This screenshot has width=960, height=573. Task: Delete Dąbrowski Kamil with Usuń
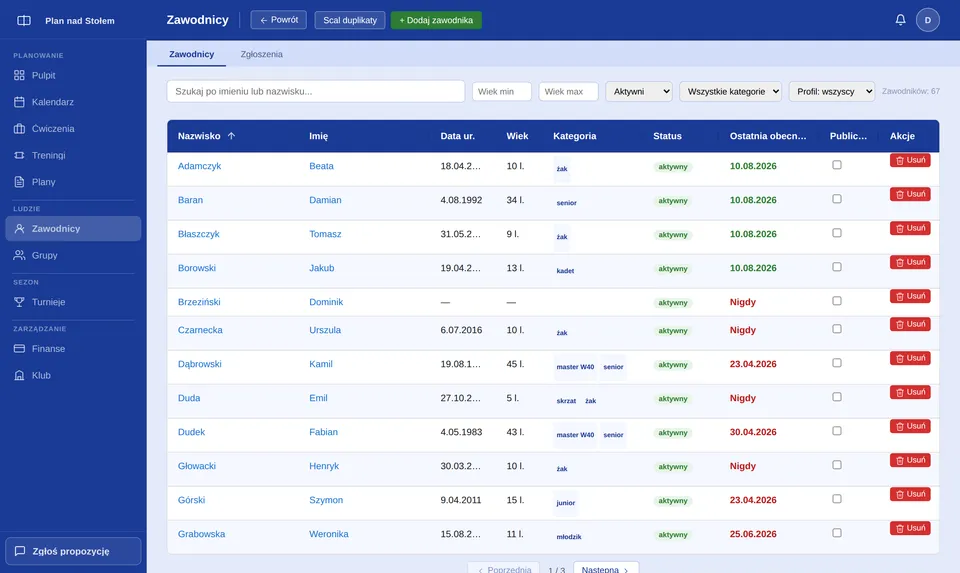tap(910, 358)
